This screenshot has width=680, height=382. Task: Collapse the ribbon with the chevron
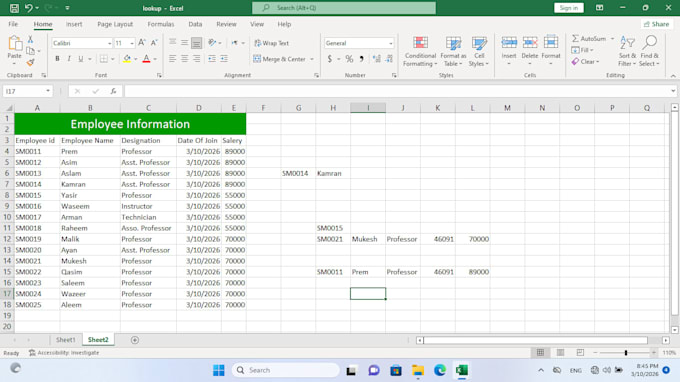(x=673, y=76)
